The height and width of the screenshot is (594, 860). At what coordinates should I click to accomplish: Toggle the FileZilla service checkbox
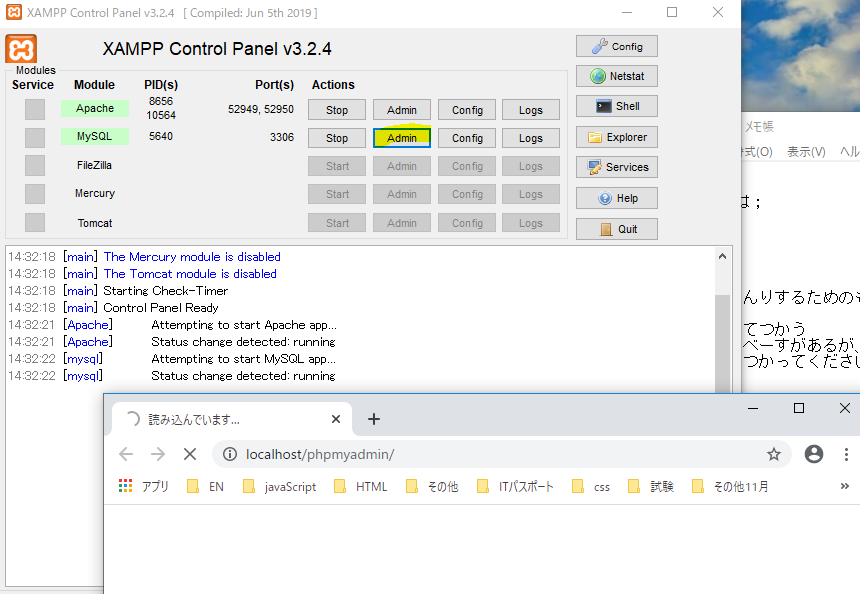coord(35,165)
